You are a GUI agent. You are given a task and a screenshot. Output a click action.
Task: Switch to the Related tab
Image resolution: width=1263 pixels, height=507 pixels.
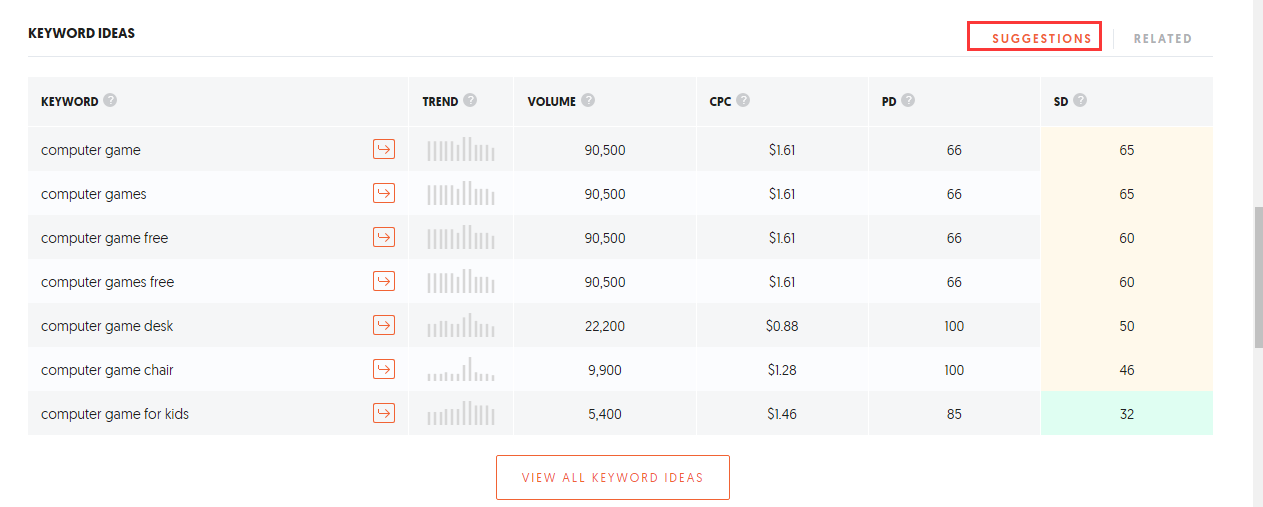coord(1162,38)
